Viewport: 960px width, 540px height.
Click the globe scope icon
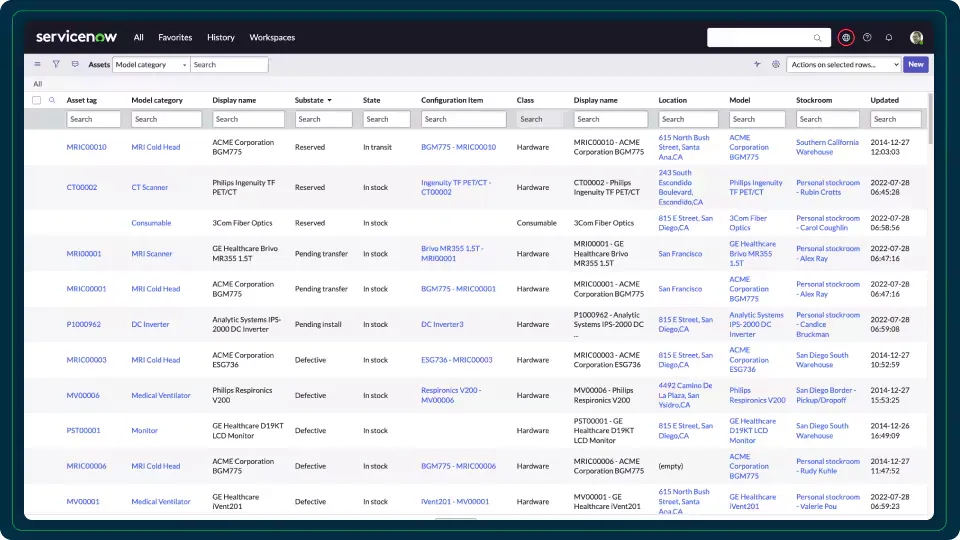click(846, 38)
